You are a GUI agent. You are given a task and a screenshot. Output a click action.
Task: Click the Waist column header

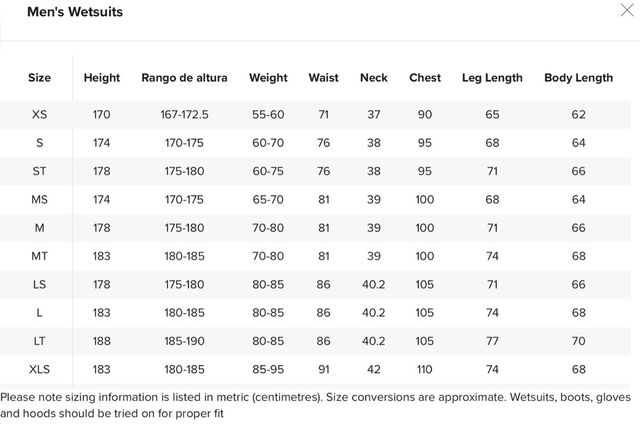pos(323,78)
